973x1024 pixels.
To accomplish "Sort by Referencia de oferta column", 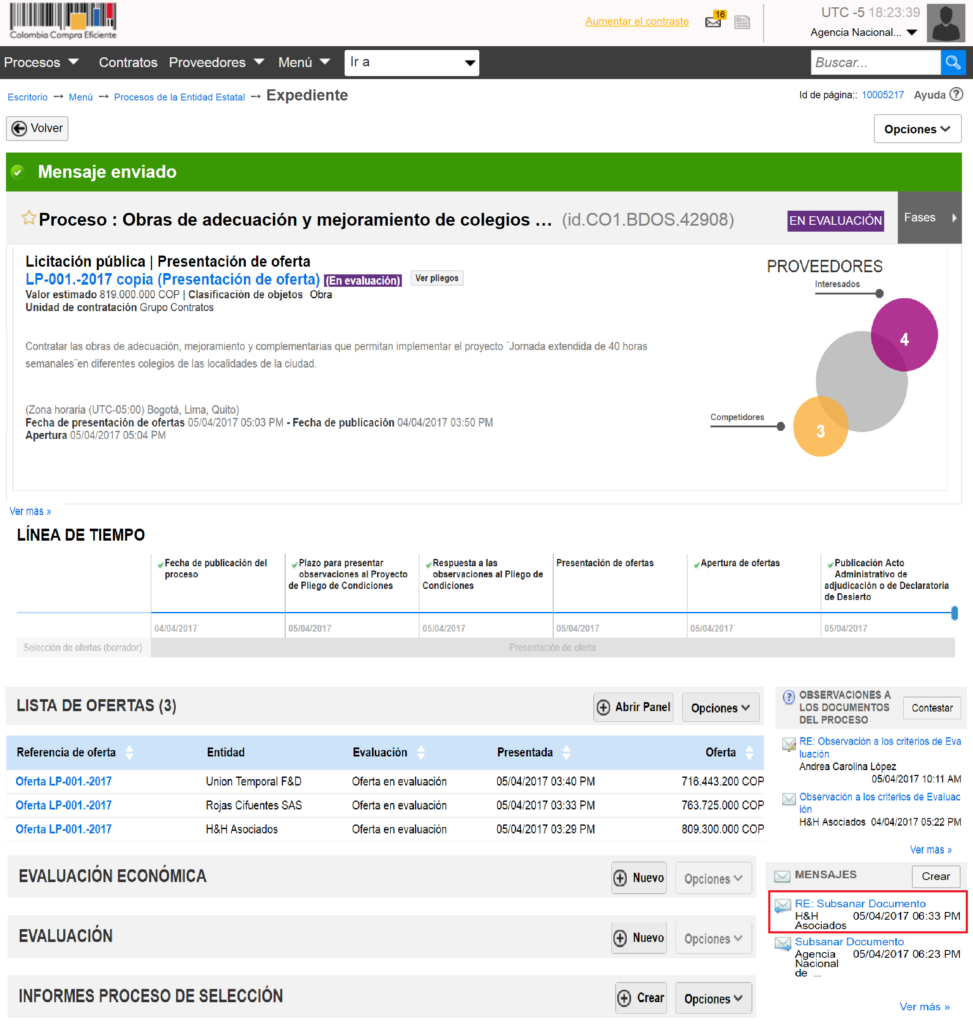I will point(129,752).
